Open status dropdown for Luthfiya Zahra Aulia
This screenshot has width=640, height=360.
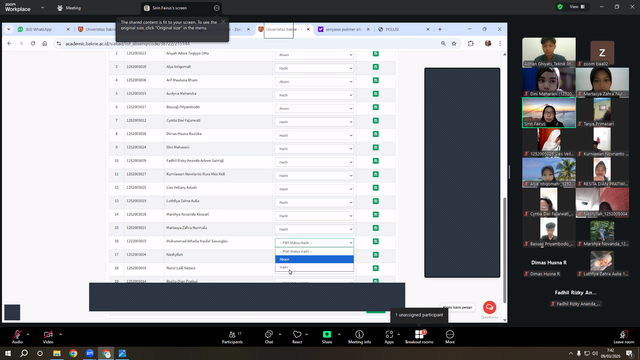coord(314,202)
